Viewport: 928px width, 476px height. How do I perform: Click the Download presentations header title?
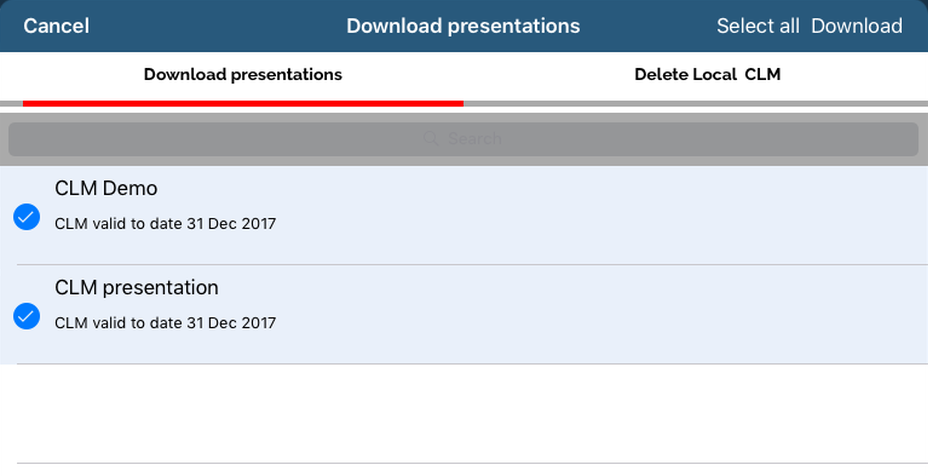pos(463,26)
